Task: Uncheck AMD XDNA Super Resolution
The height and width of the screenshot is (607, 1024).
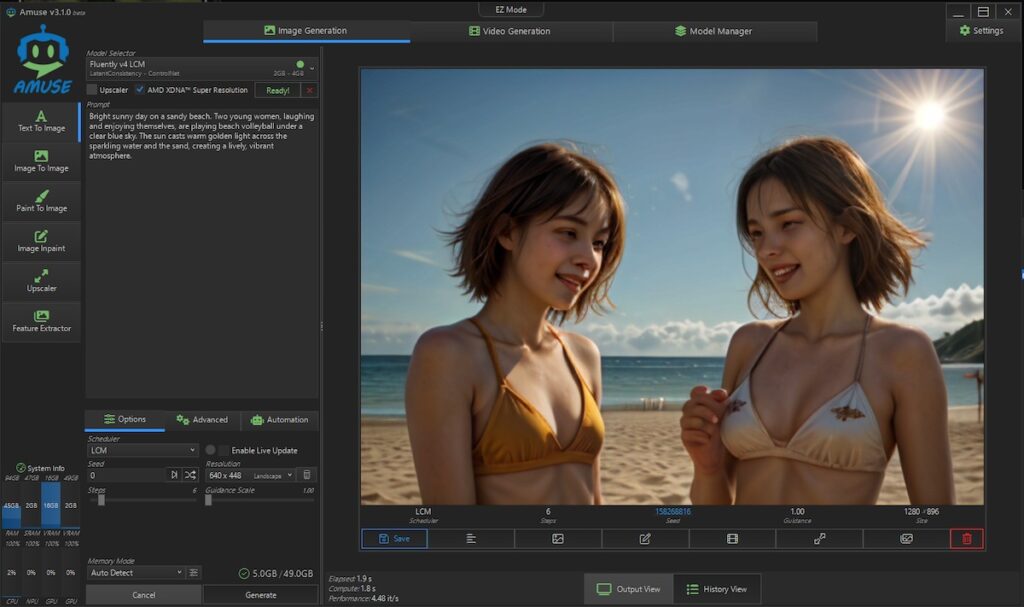Action: (140, 90)
